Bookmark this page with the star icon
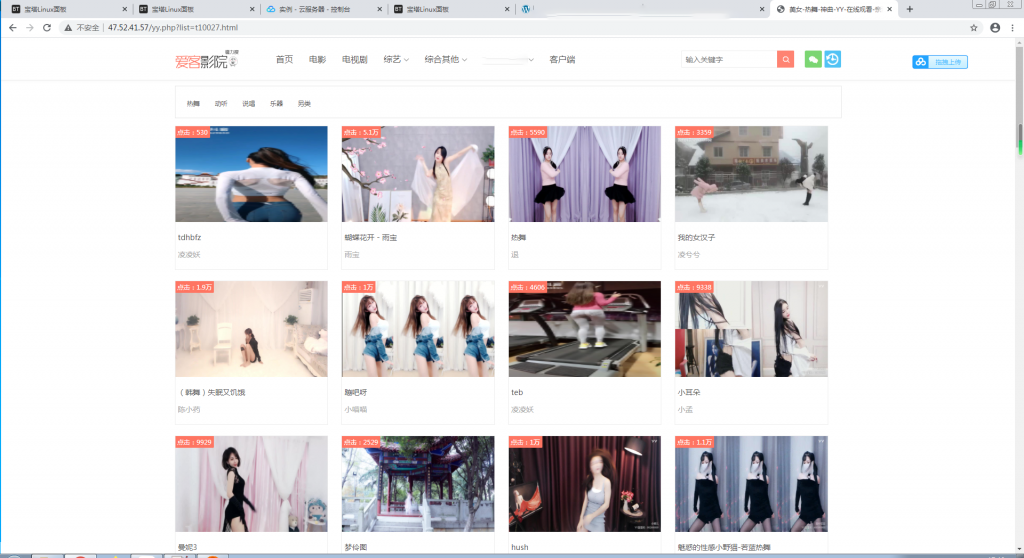The width and height of the screenshot is (1024, 558). pyautogui.click(x=974, y=28)
